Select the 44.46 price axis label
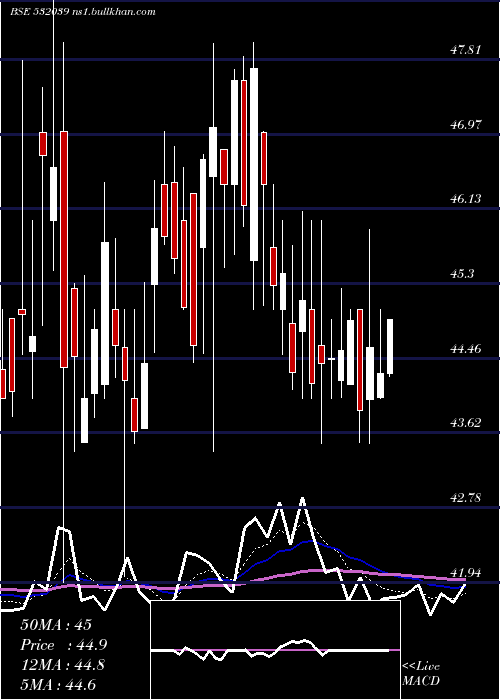The height and width of the screenshot is (700, 500). [466, 349]
